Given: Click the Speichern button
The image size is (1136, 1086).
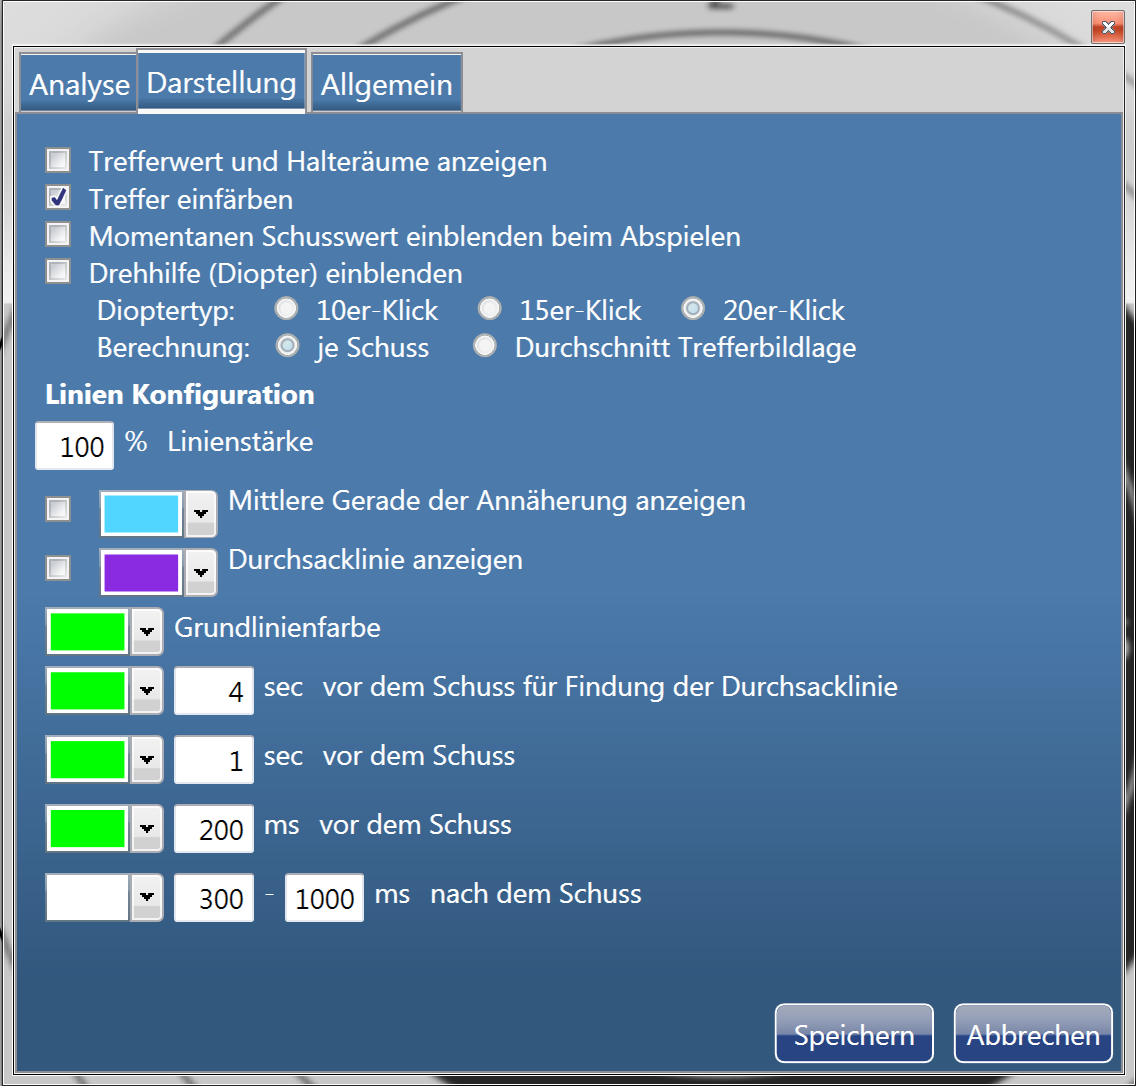Looking at the screenshot, I should [x=853, y=1034].
